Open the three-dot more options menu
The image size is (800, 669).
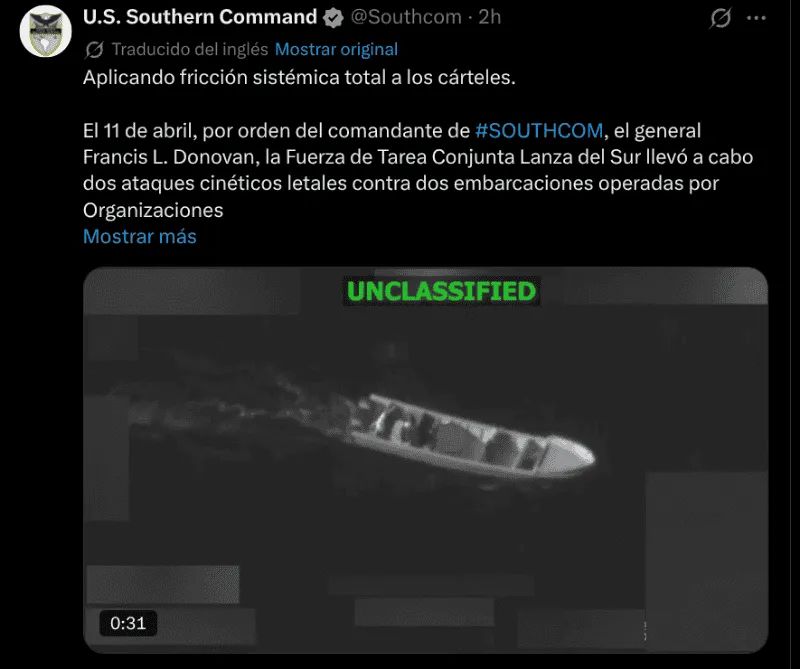(x=756, y=18)
